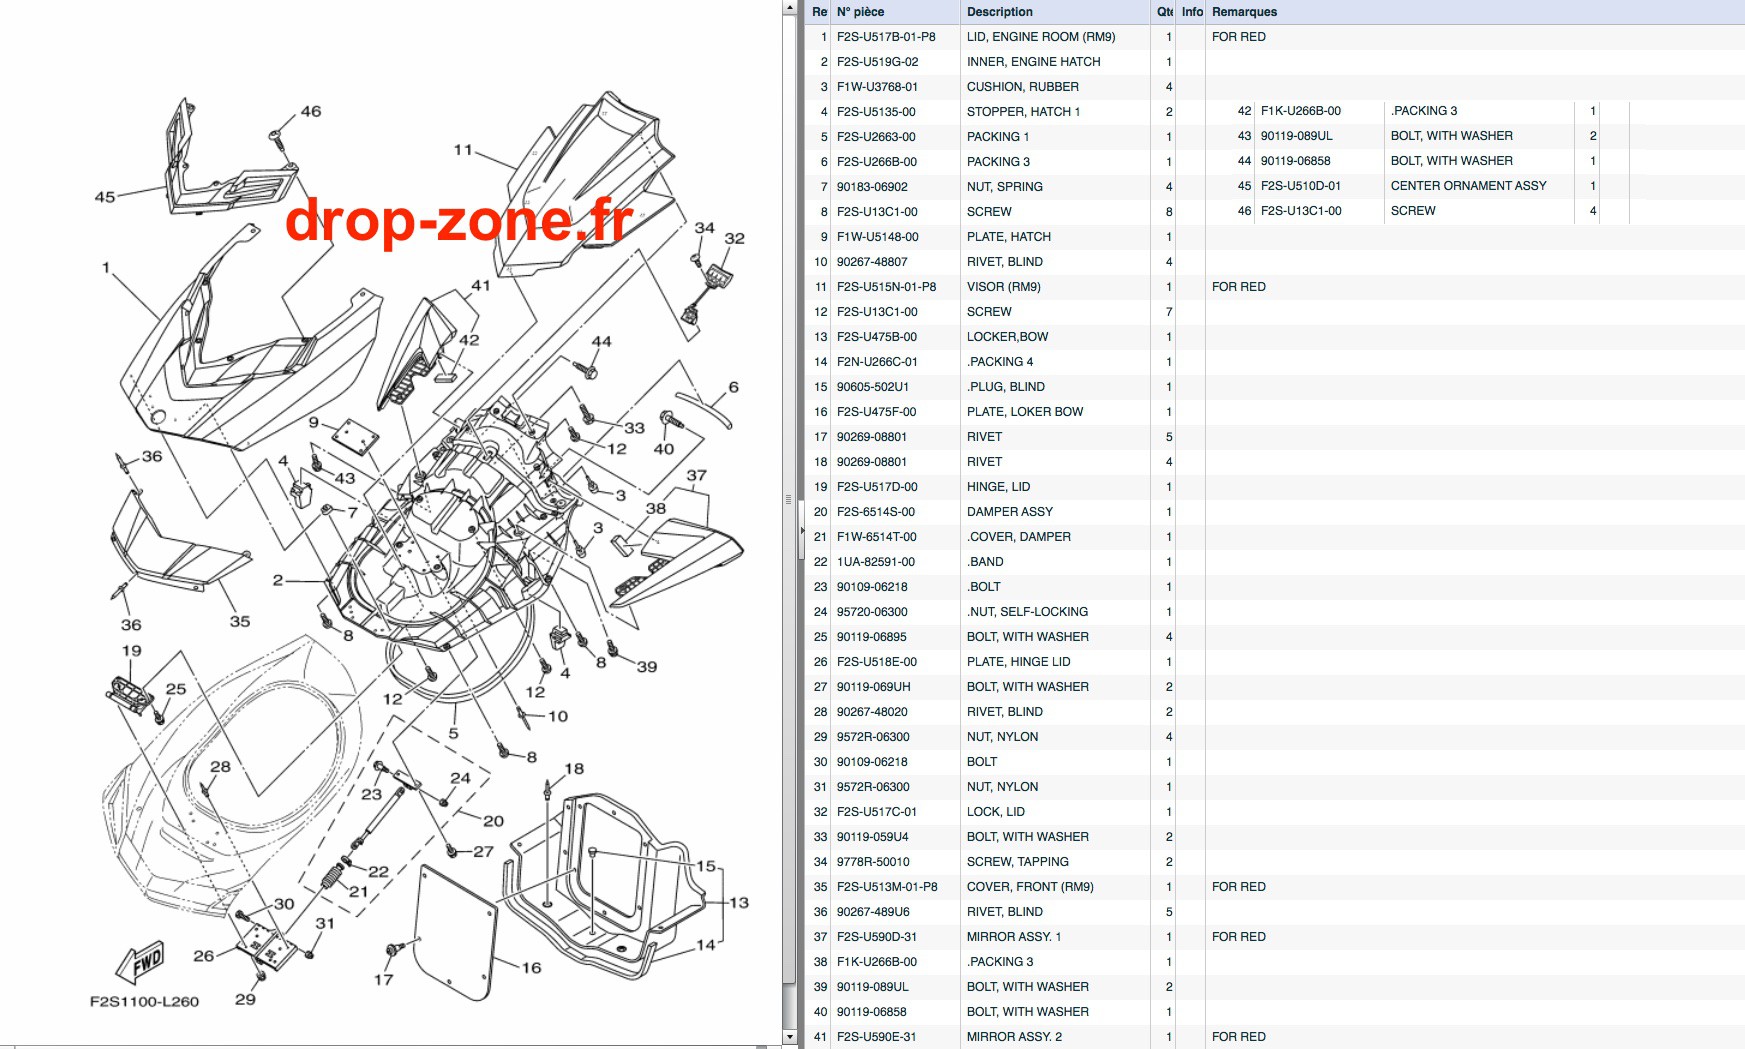Image resolution: width=1745 pixels, height=1049 pixels.
Task: Select the row 'VISOR (RM9)'
Action: pos(1275,287)
